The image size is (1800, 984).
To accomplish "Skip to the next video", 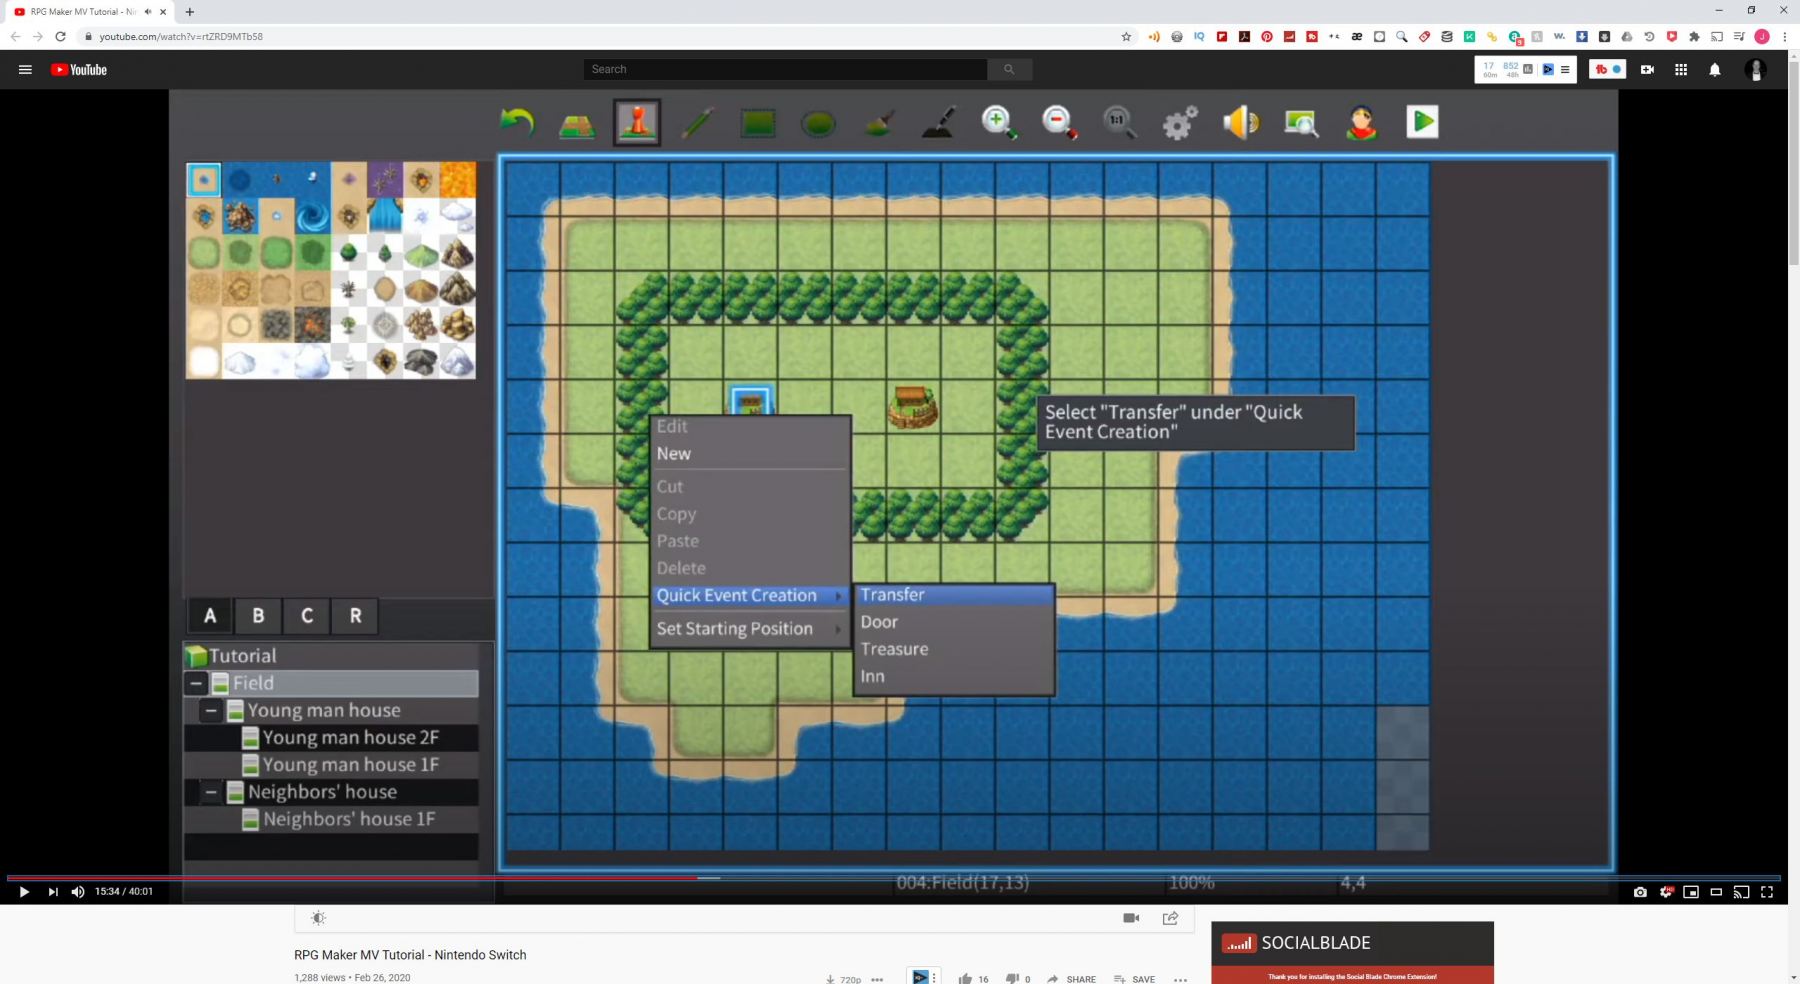I will coord(53,892).
